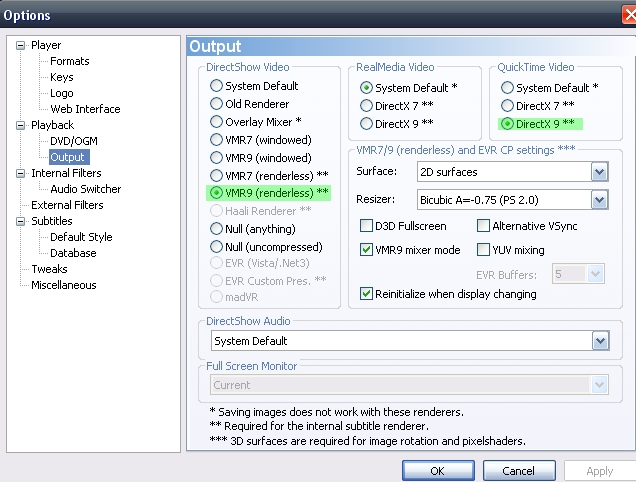Collapse the Player tree node
The height and width of the screenshot is (482, 636).
(20, 45)
